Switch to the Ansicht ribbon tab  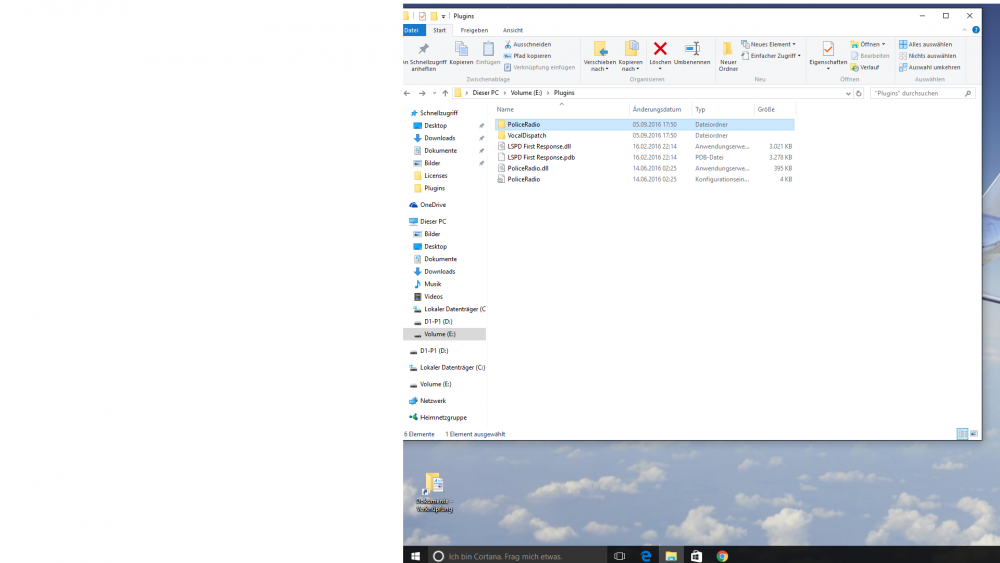pyautogui.click(x=513, y=30)
